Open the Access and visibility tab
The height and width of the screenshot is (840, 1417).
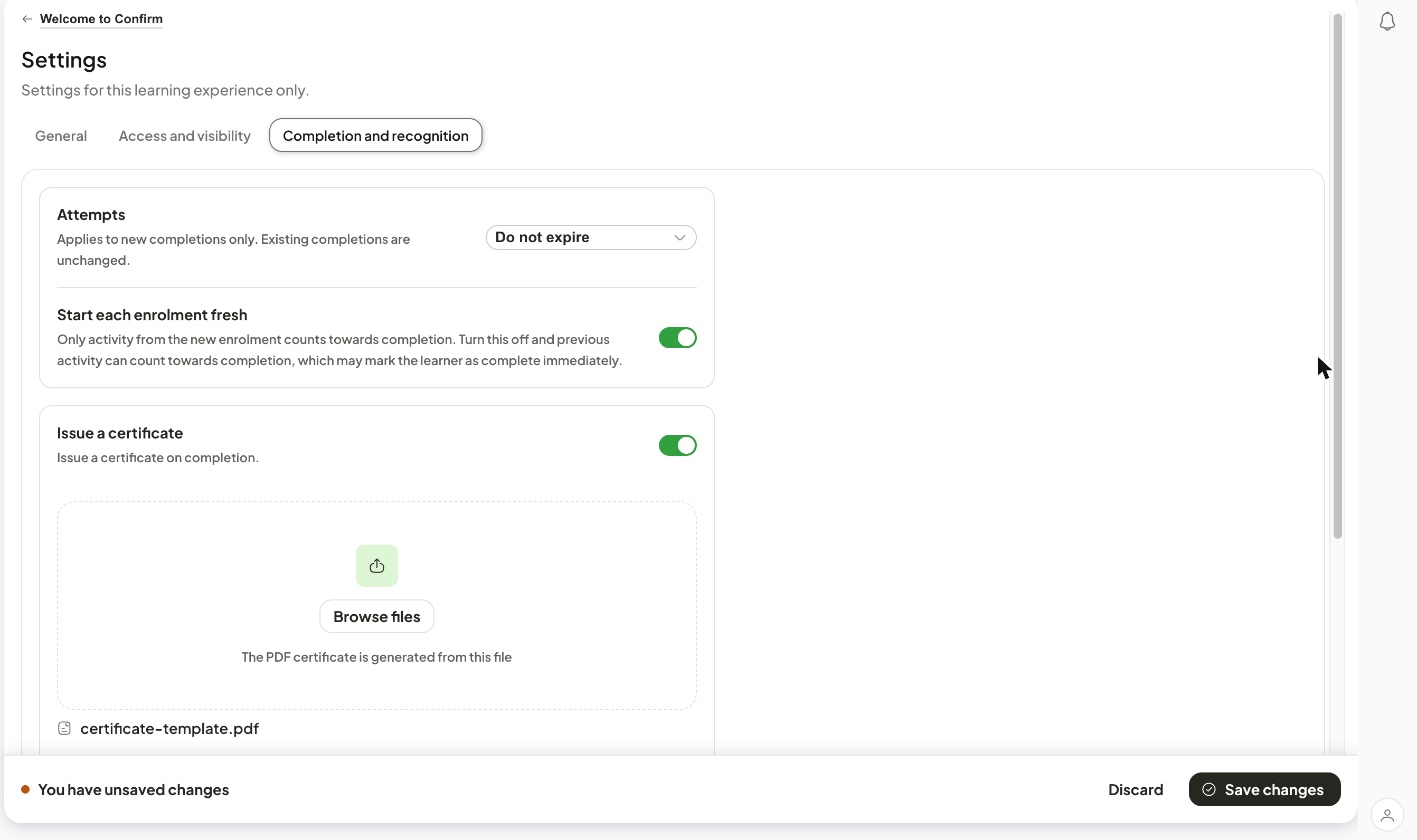(185, 136)
